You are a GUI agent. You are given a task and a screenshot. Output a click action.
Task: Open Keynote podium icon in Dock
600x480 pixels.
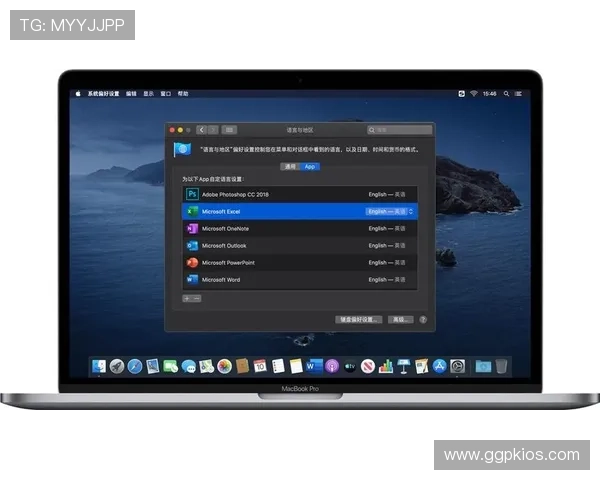point(404,366)
